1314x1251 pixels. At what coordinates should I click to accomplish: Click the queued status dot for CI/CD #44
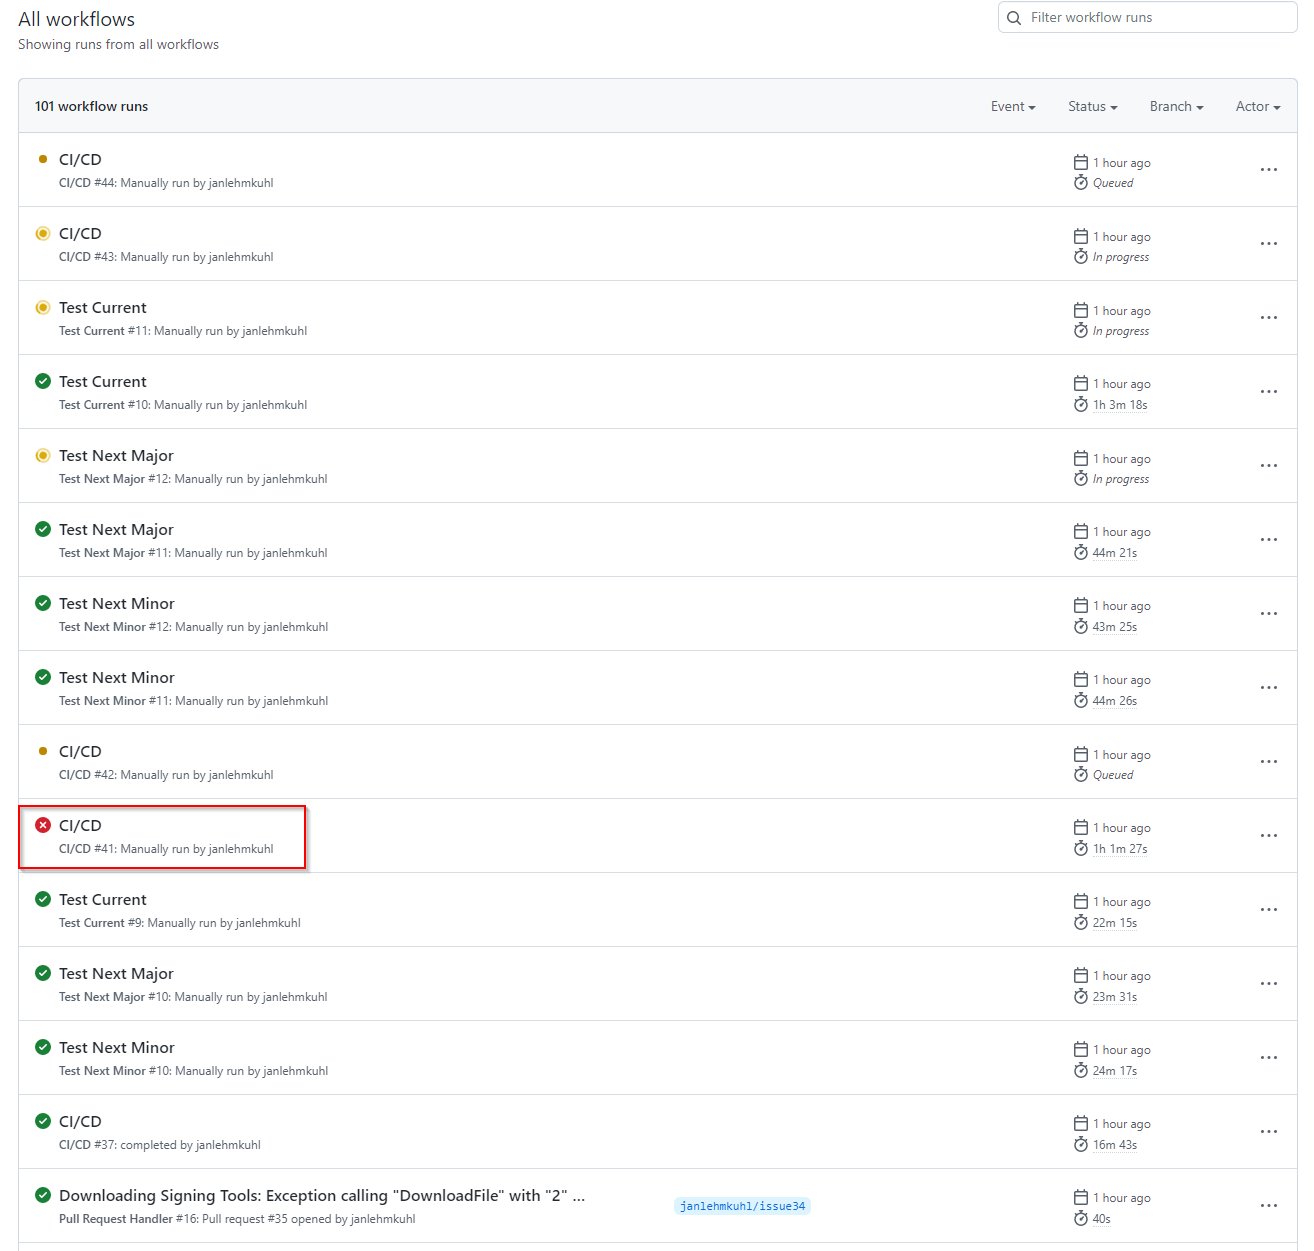pos(42,159)
